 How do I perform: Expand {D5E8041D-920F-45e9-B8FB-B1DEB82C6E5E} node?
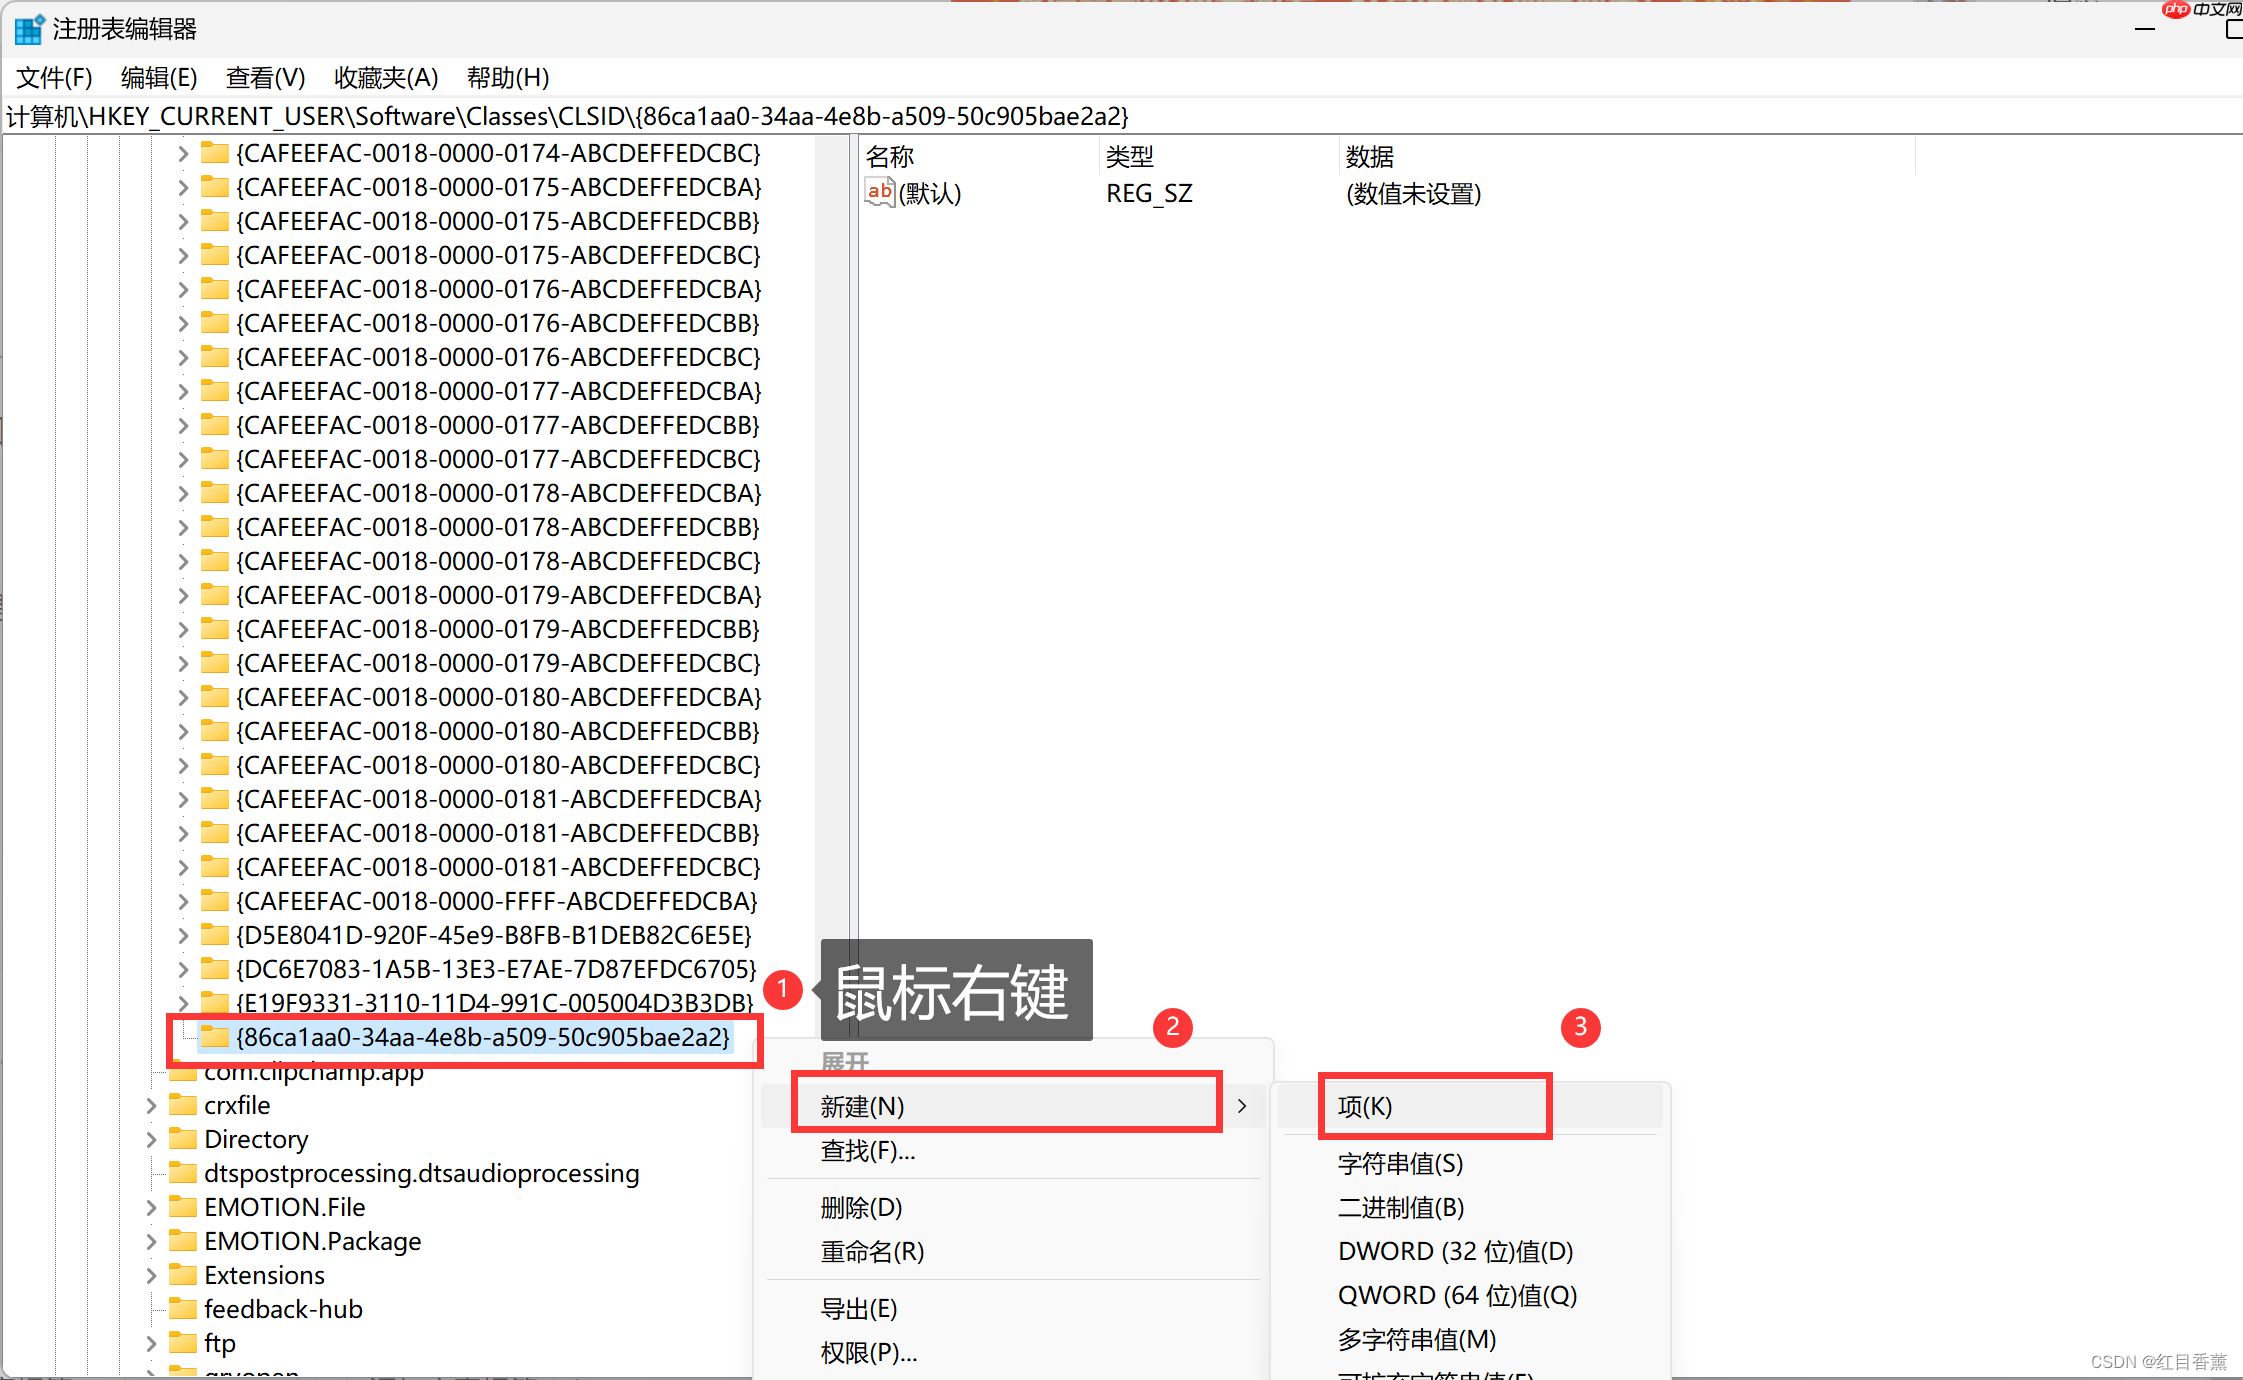coord(182,936)
